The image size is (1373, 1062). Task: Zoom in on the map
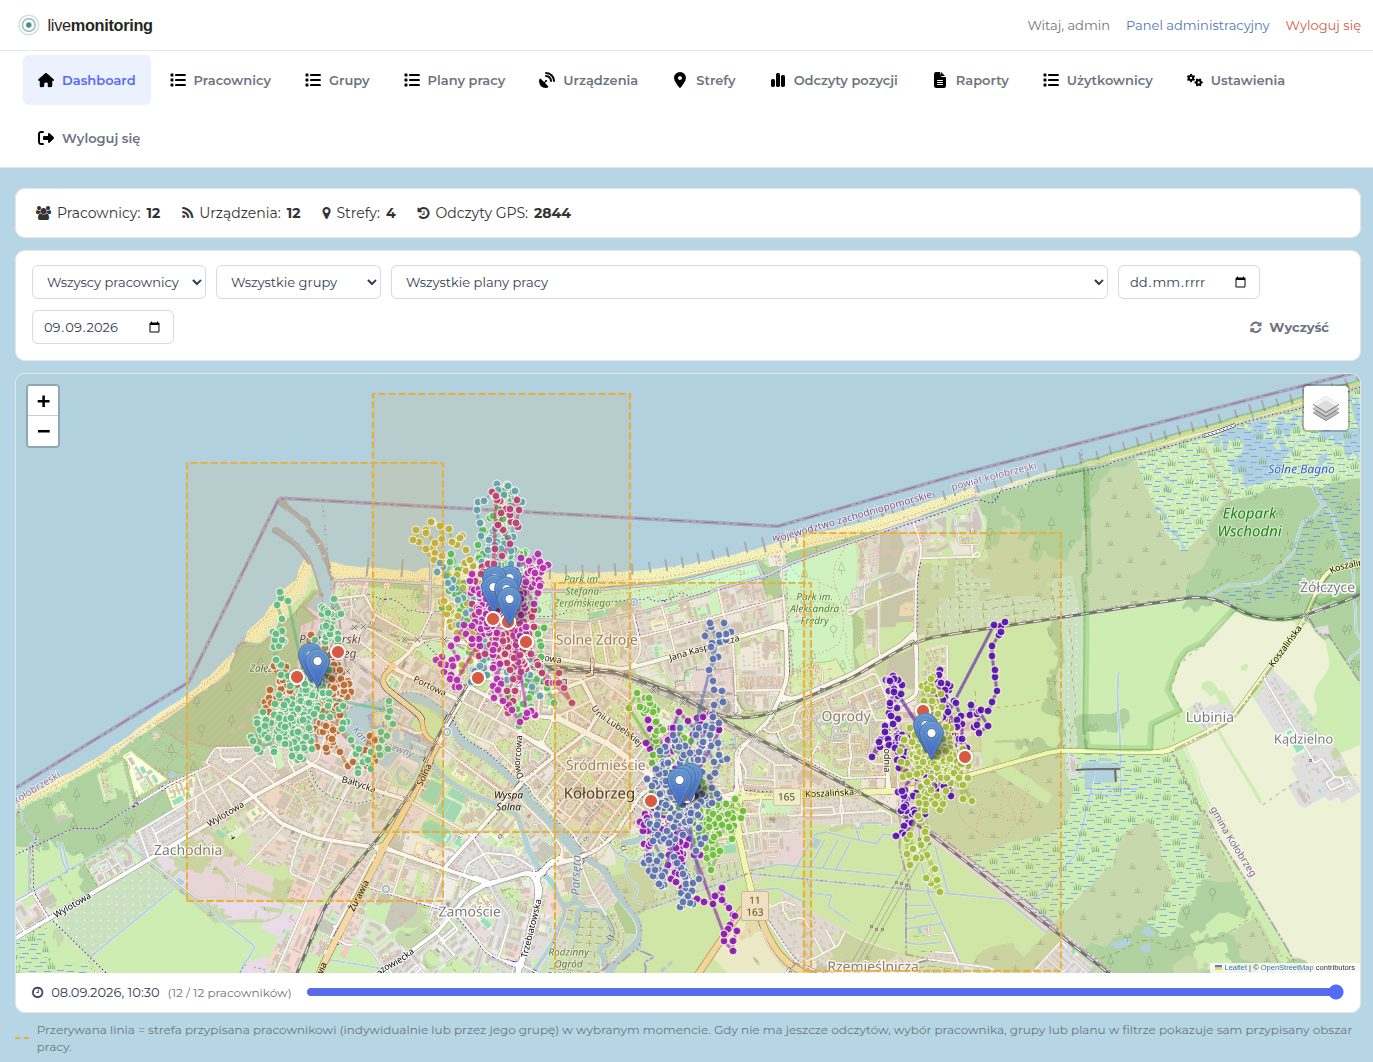[x=43, y=401]
